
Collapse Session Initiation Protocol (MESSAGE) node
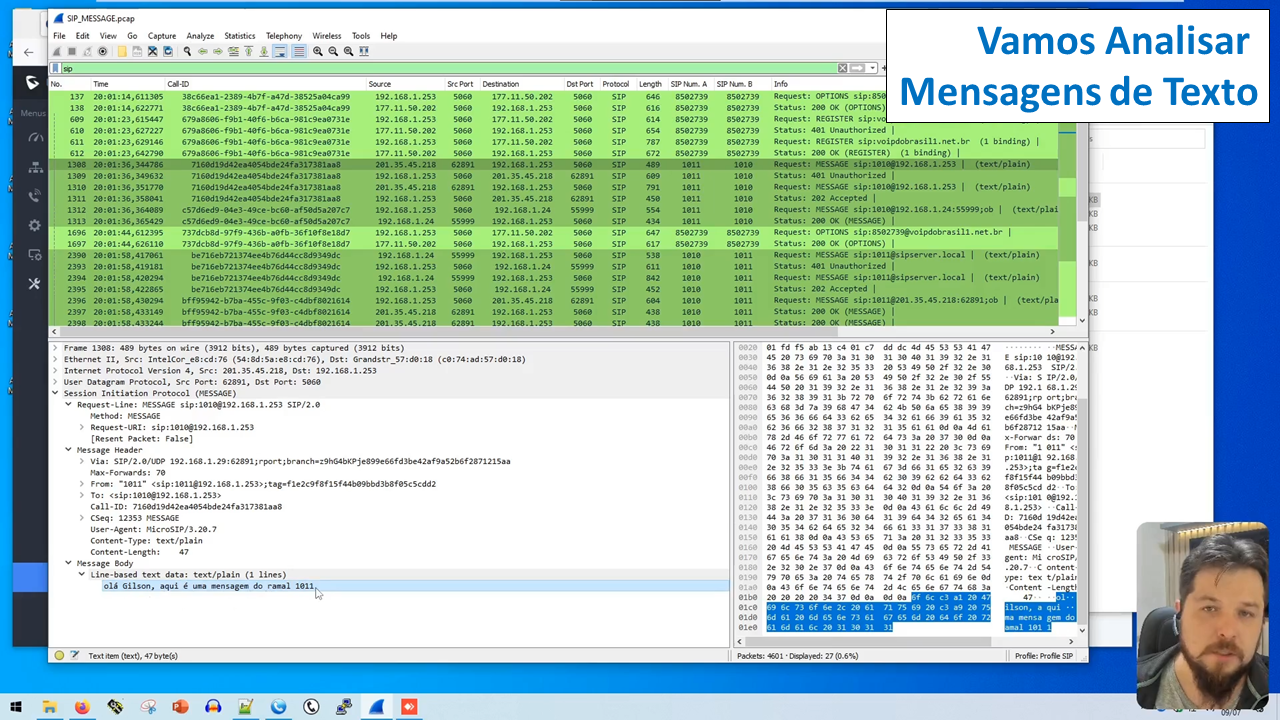click(x=56, y=393)
